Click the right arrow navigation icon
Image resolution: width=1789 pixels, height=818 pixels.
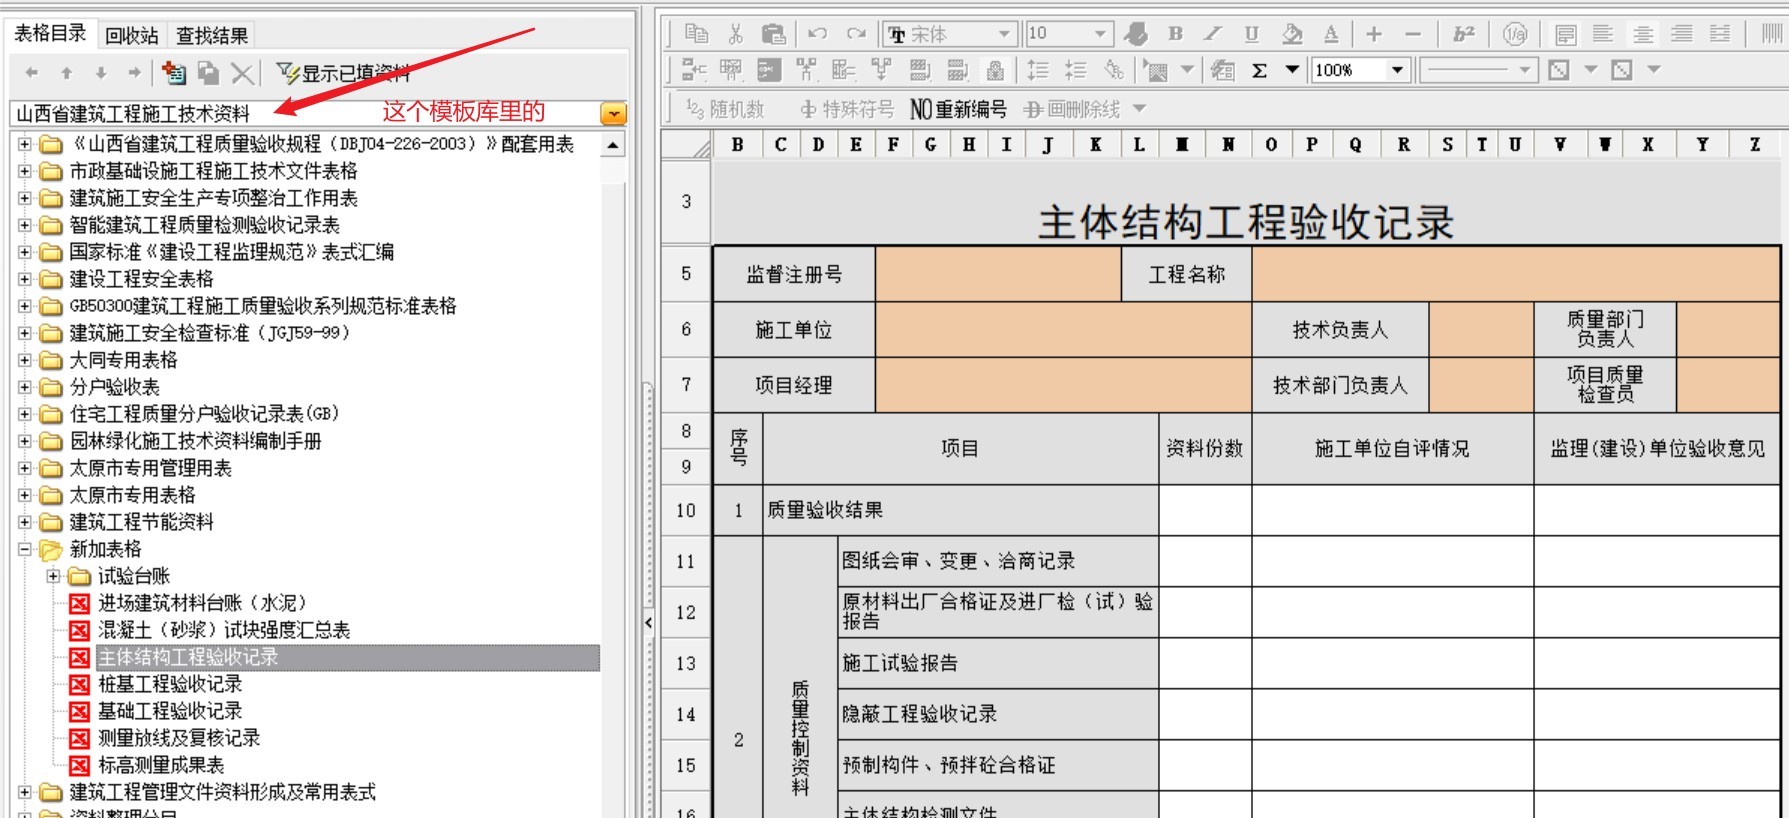click(x=134, y=73)
